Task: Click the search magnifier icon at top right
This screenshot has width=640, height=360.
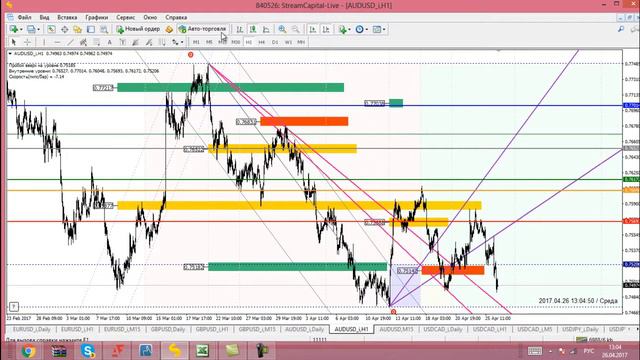Action: tap(621, 29)
